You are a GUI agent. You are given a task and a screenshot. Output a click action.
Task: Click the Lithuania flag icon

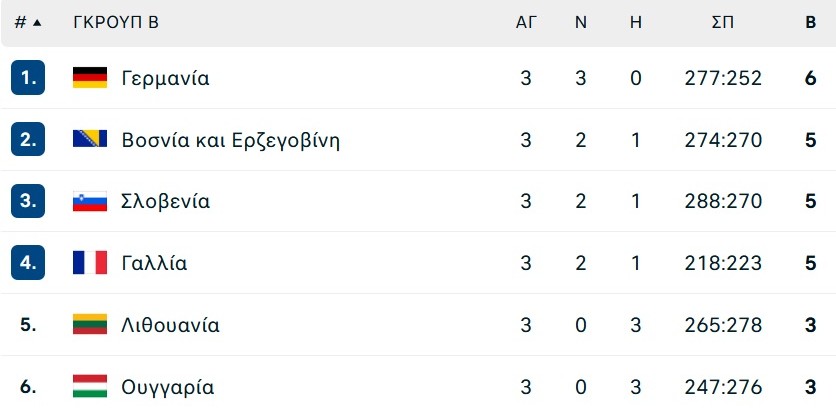point(90,325)
